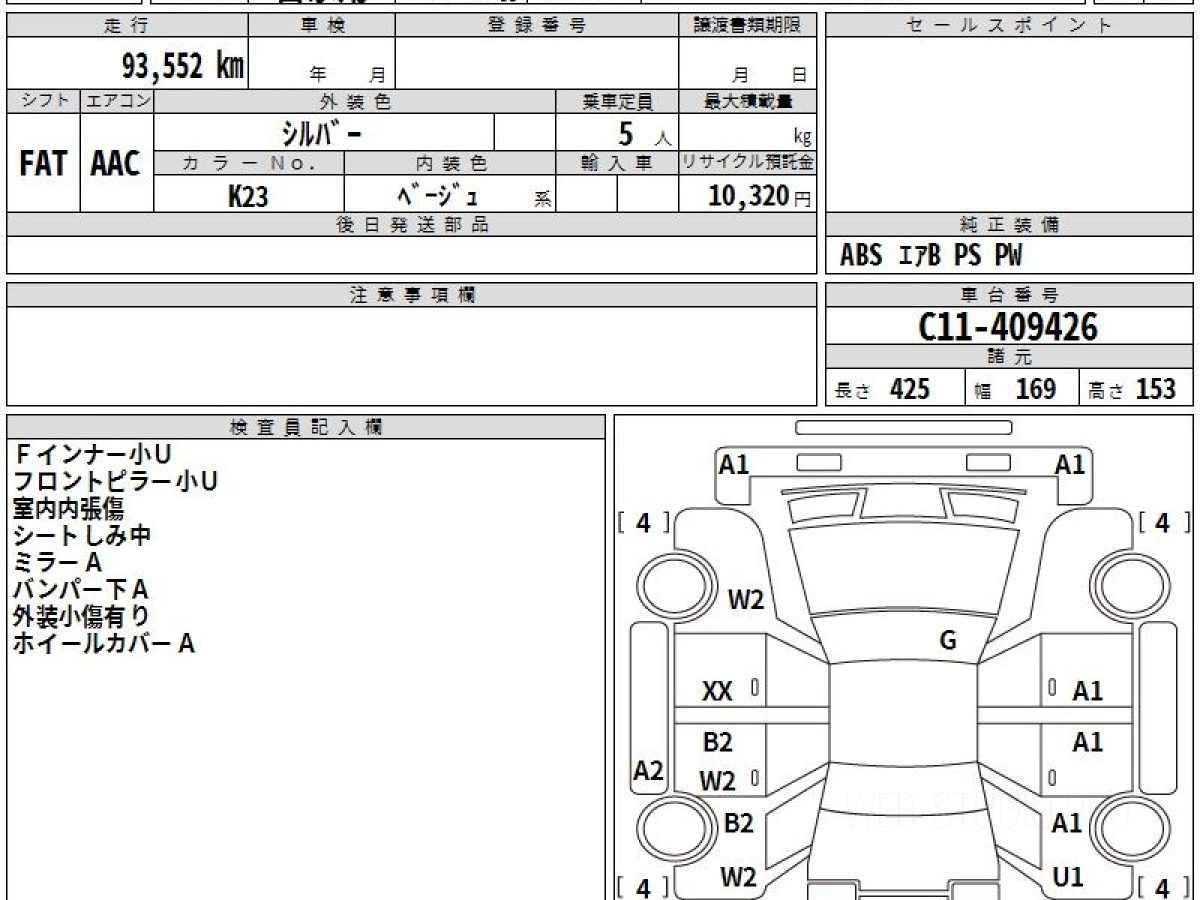Click the 内装色 header

450,163
